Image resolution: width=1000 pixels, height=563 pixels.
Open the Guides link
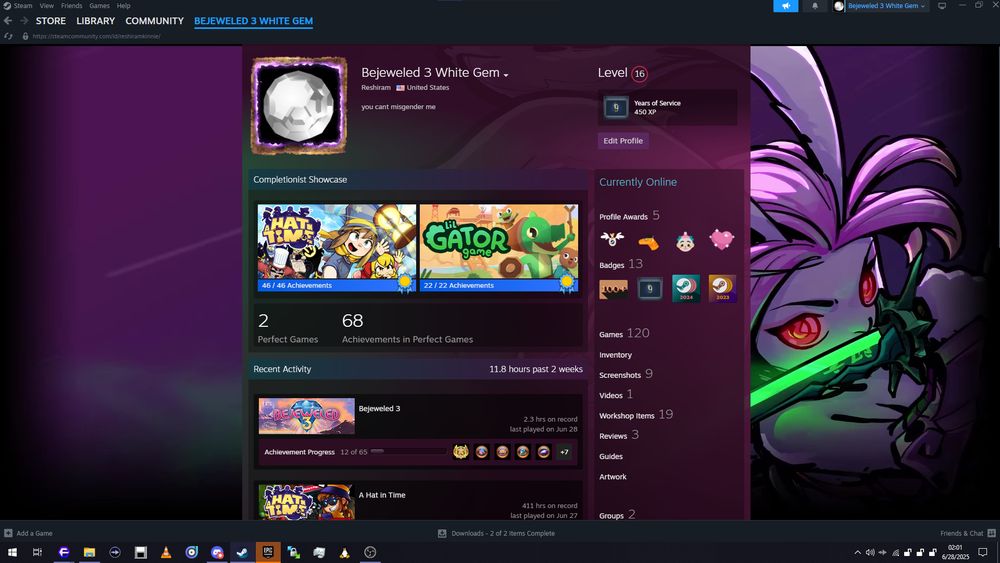[611, 457]
